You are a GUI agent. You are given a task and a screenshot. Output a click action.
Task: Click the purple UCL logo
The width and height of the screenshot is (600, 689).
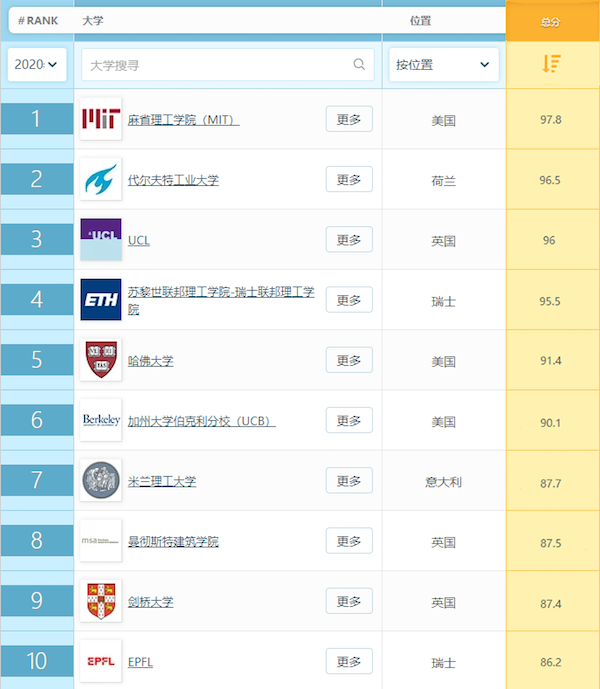click(x=101, y=239)
